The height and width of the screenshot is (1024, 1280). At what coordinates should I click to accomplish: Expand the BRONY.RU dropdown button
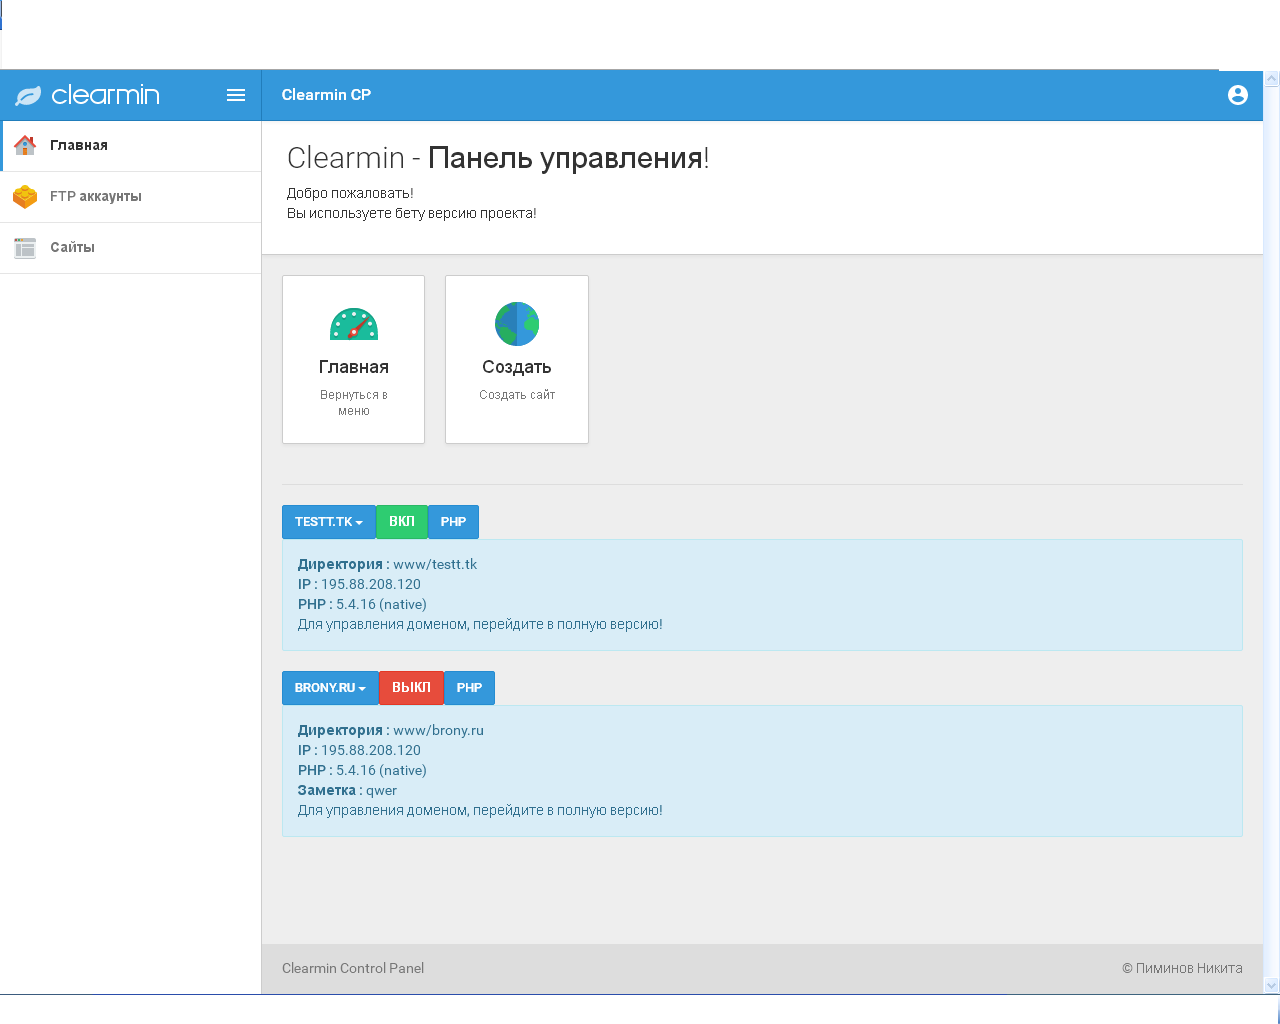[x=330, y=688]
